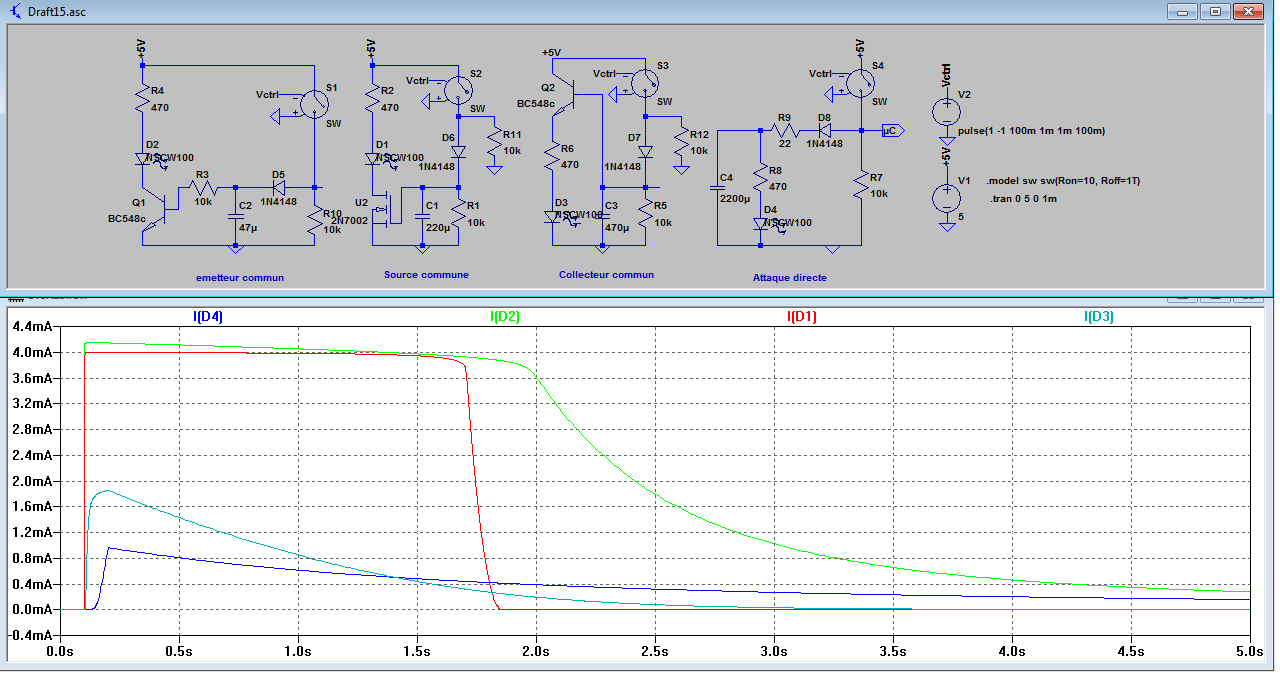1280x673 pixels.
Task: Select diode D5 symbol
Action: tap(279, 187)
